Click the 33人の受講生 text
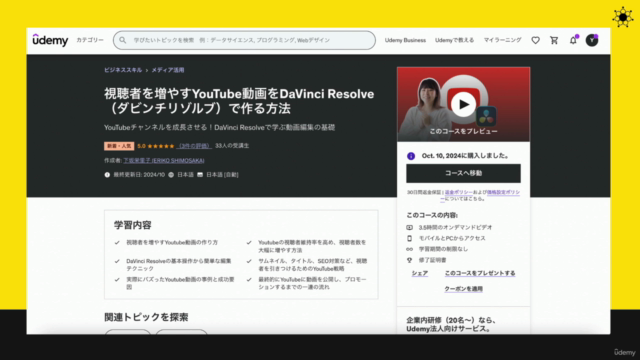 tap(232, 146)
